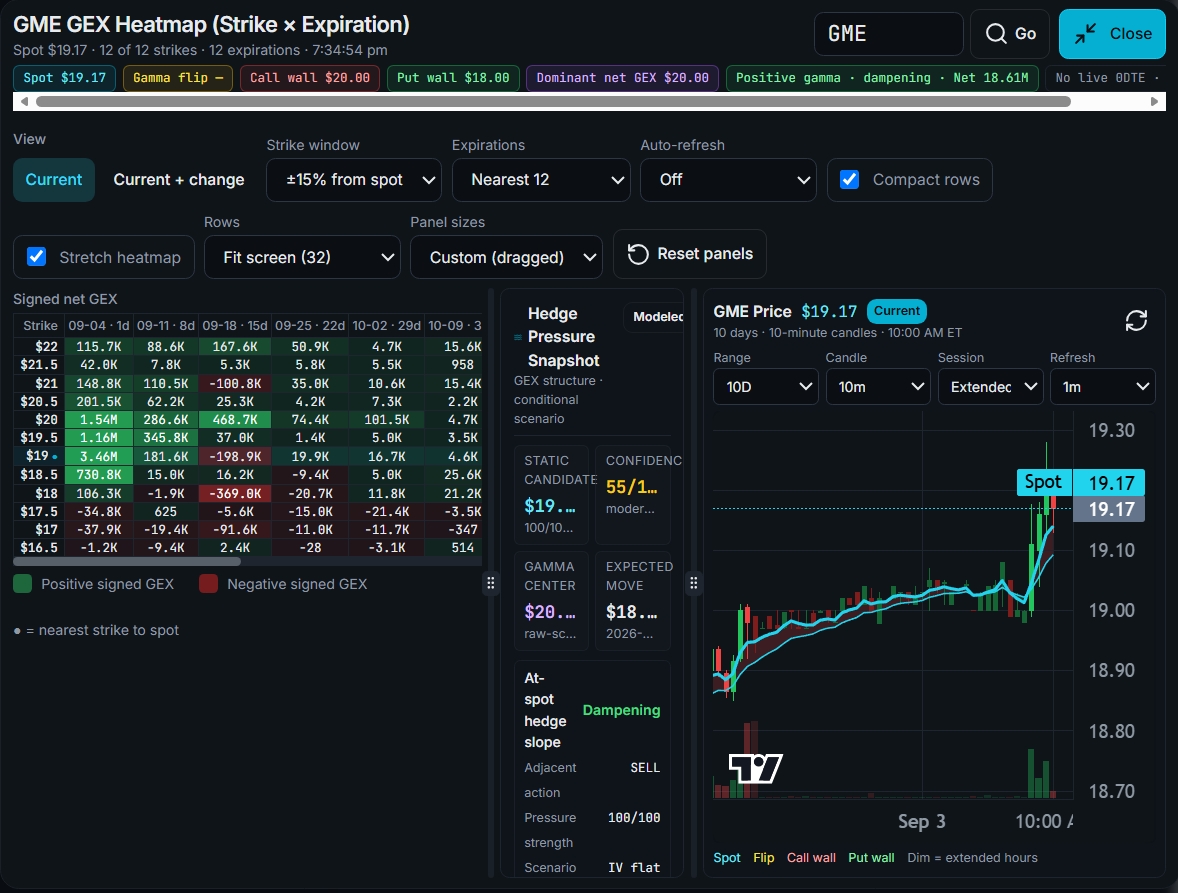Click the TradingView logo on the chart
Image resolution: width=1178 pixels, height=893 pixels.
pos(755,768)
